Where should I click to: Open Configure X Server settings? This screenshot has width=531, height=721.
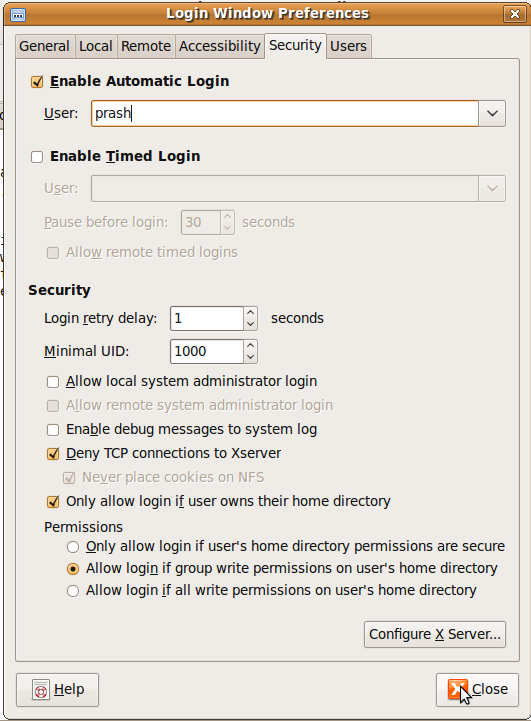click(434, 635)
